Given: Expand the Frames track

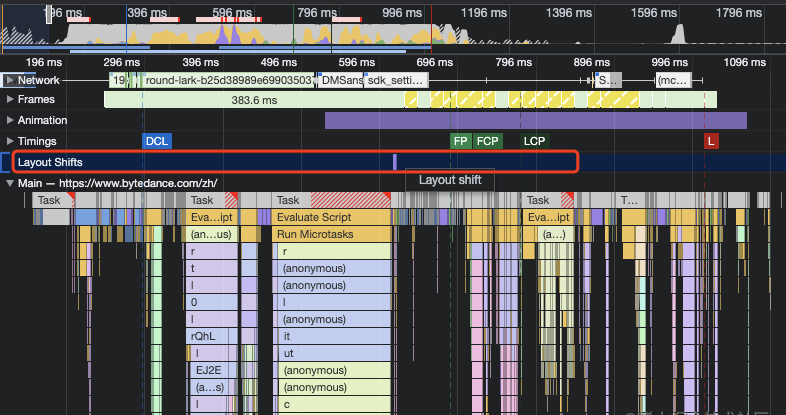Looking at the screenshot, I should 10,99.
